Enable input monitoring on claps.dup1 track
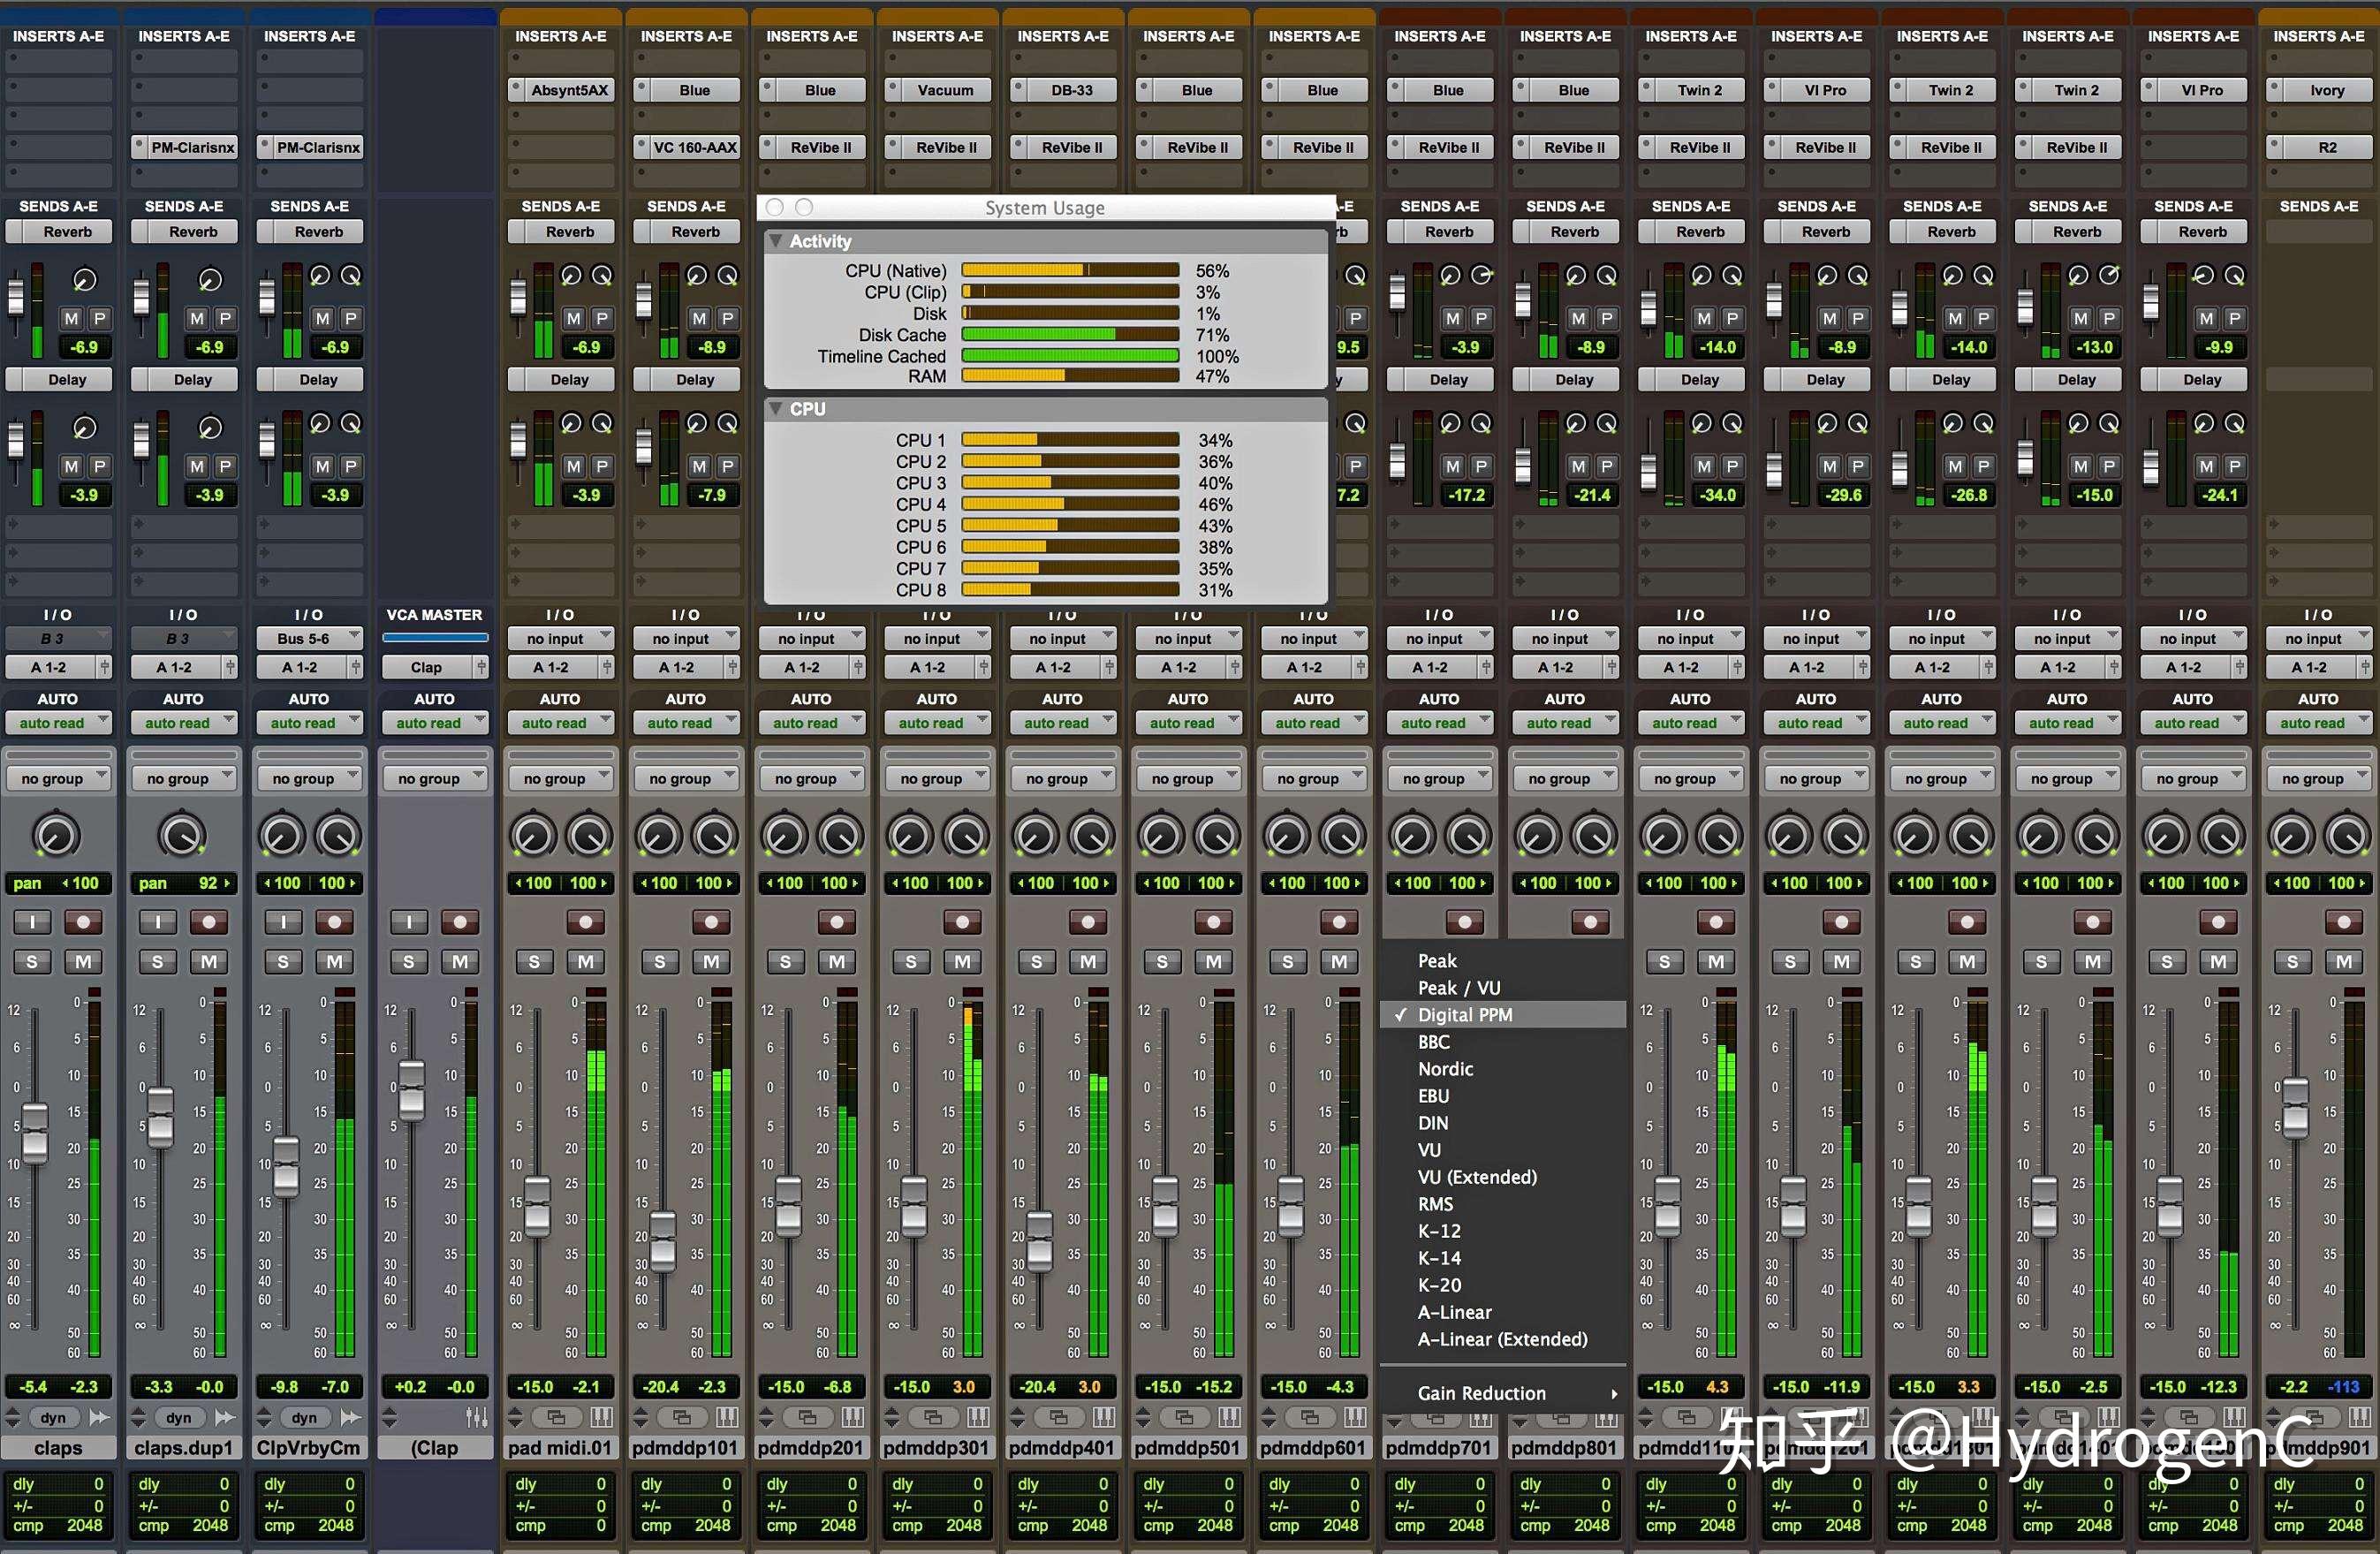Image resolution: width=2380 pixels, height=1554 pixels. coord(157,922)
